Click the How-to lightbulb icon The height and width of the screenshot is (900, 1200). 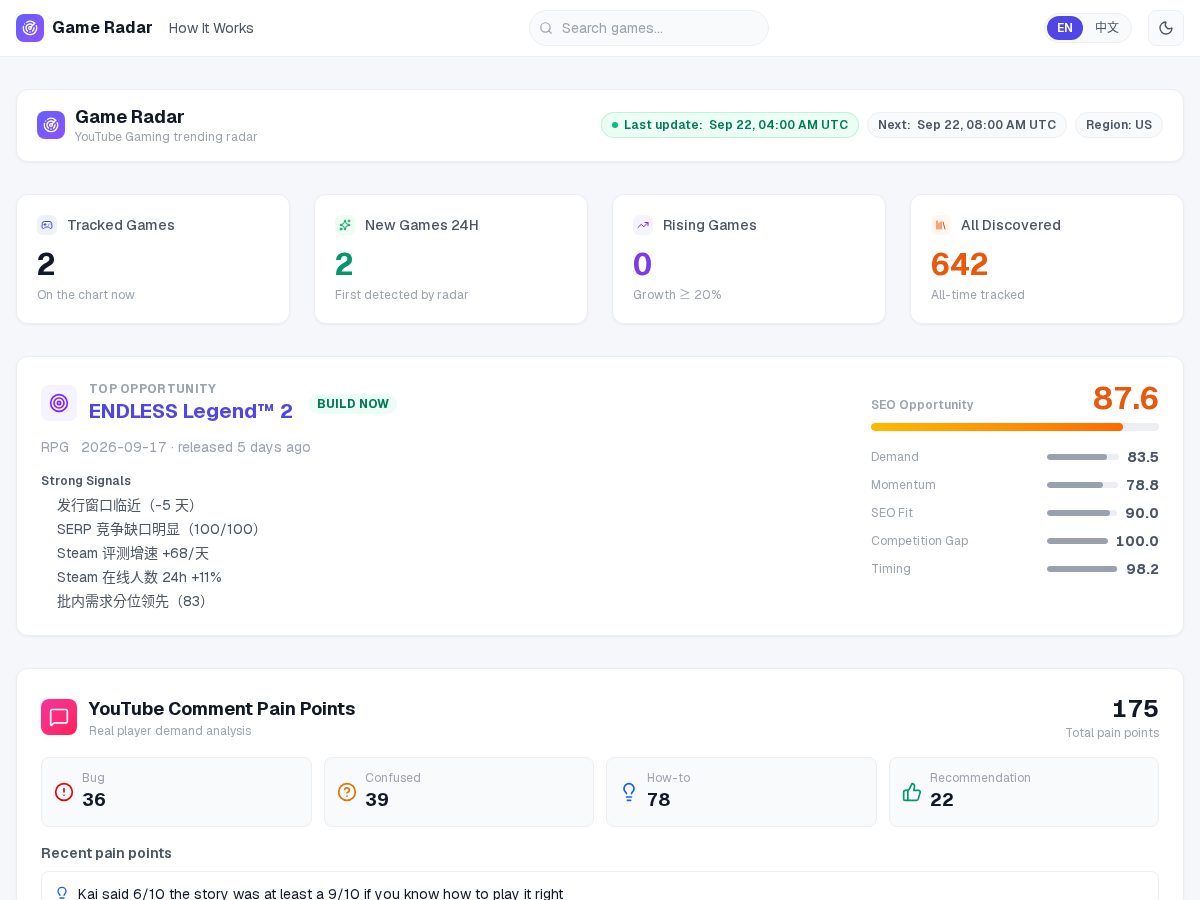(x=629, y=792)
